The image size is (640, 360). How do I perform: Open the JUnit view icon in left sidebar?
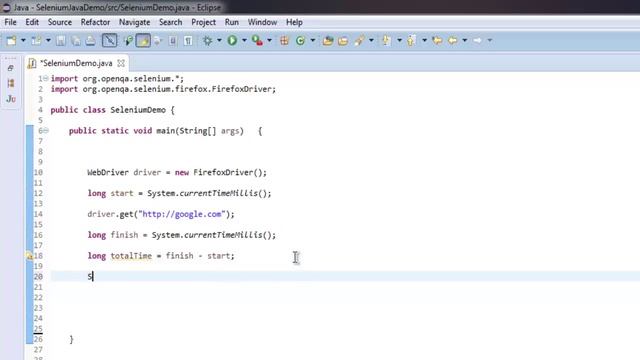click(x=11, y=99)
